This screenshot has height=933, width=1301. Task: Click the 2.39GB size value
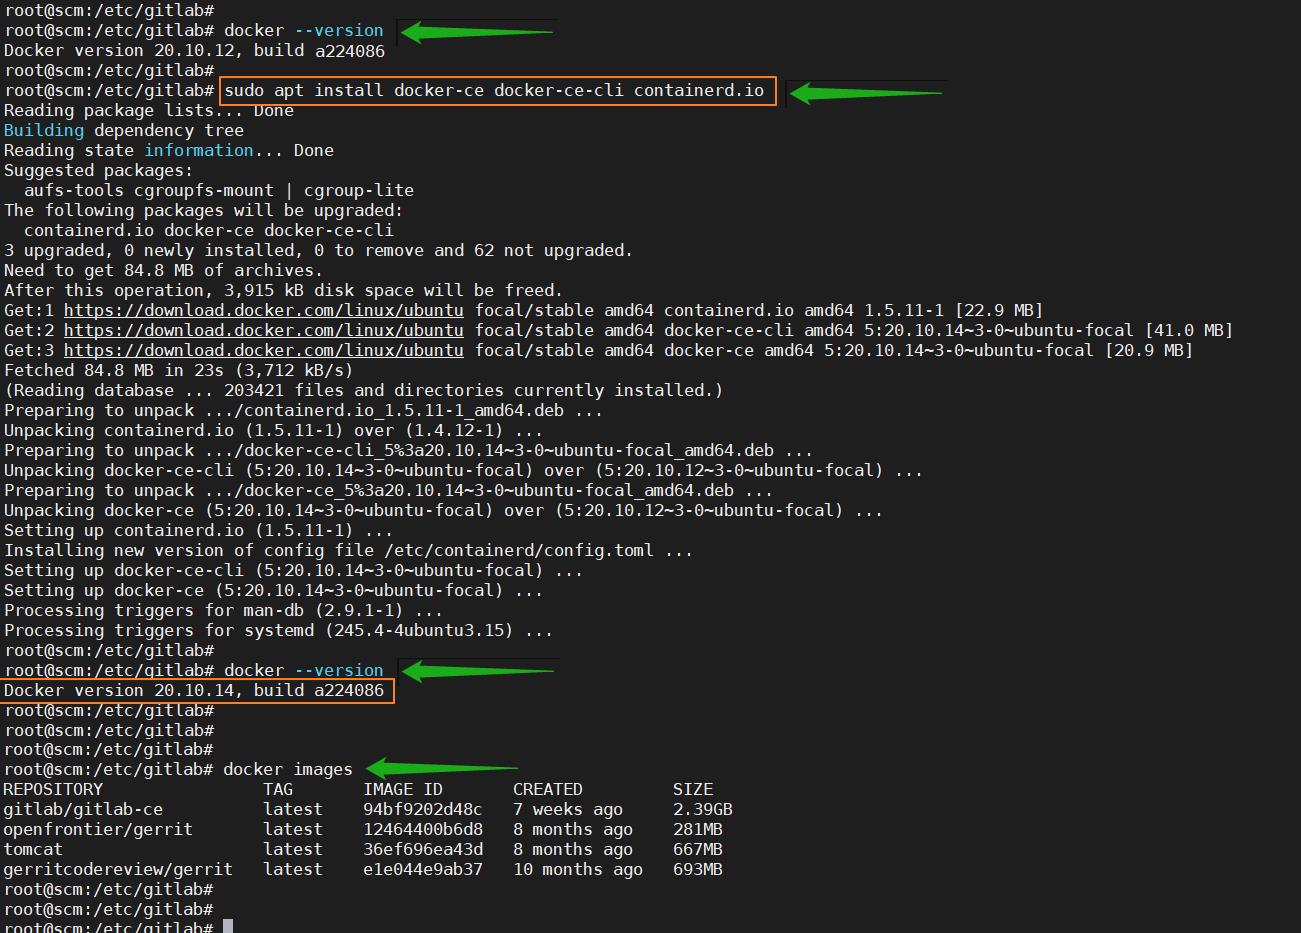tap(703, 809)
